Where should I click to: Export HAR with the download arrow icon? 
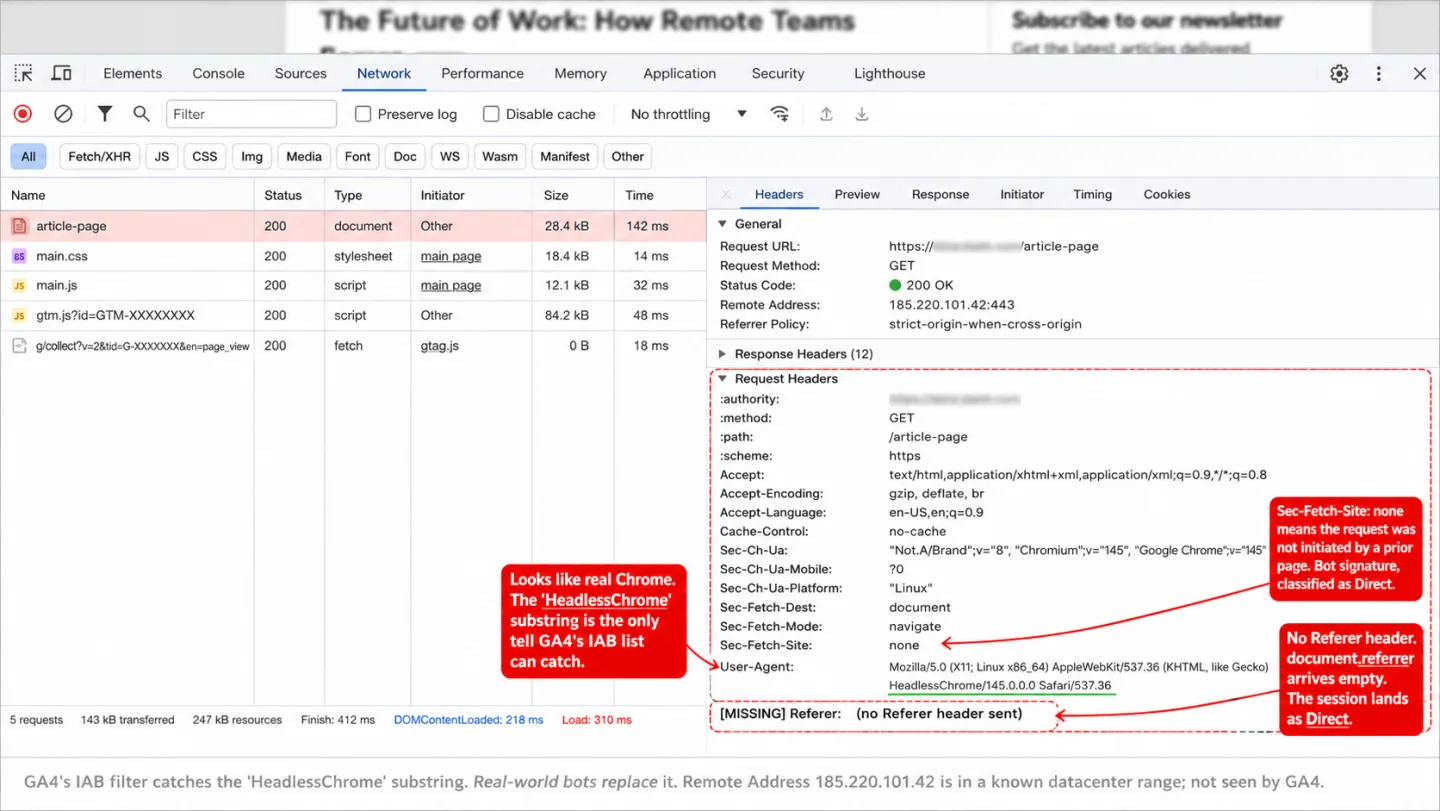862,114
